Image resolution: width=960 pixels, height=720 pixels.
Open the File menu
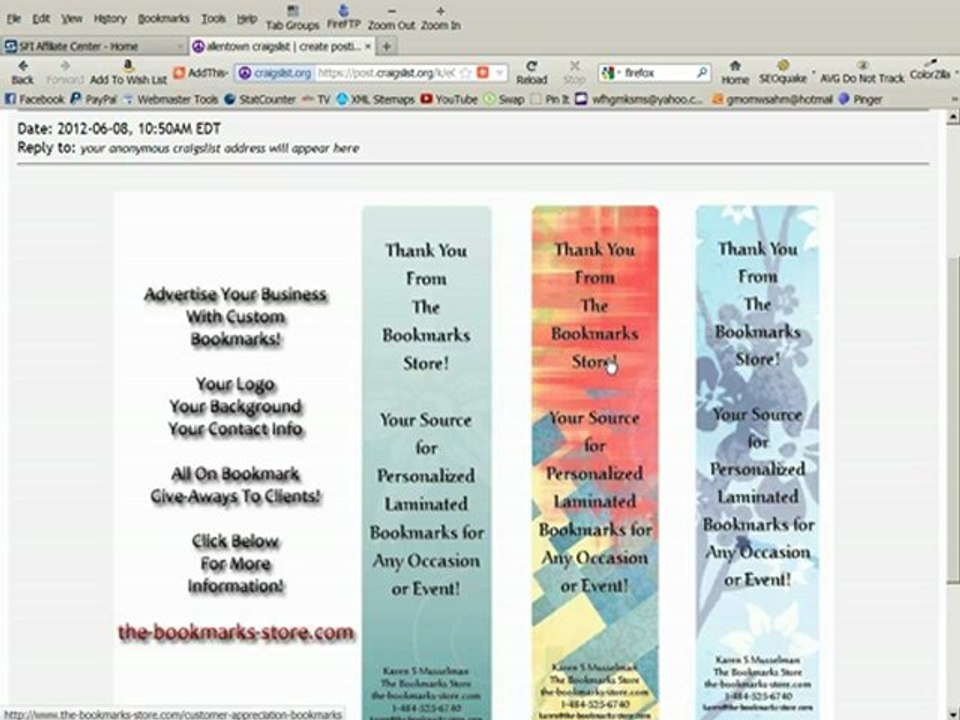point(13,19)
